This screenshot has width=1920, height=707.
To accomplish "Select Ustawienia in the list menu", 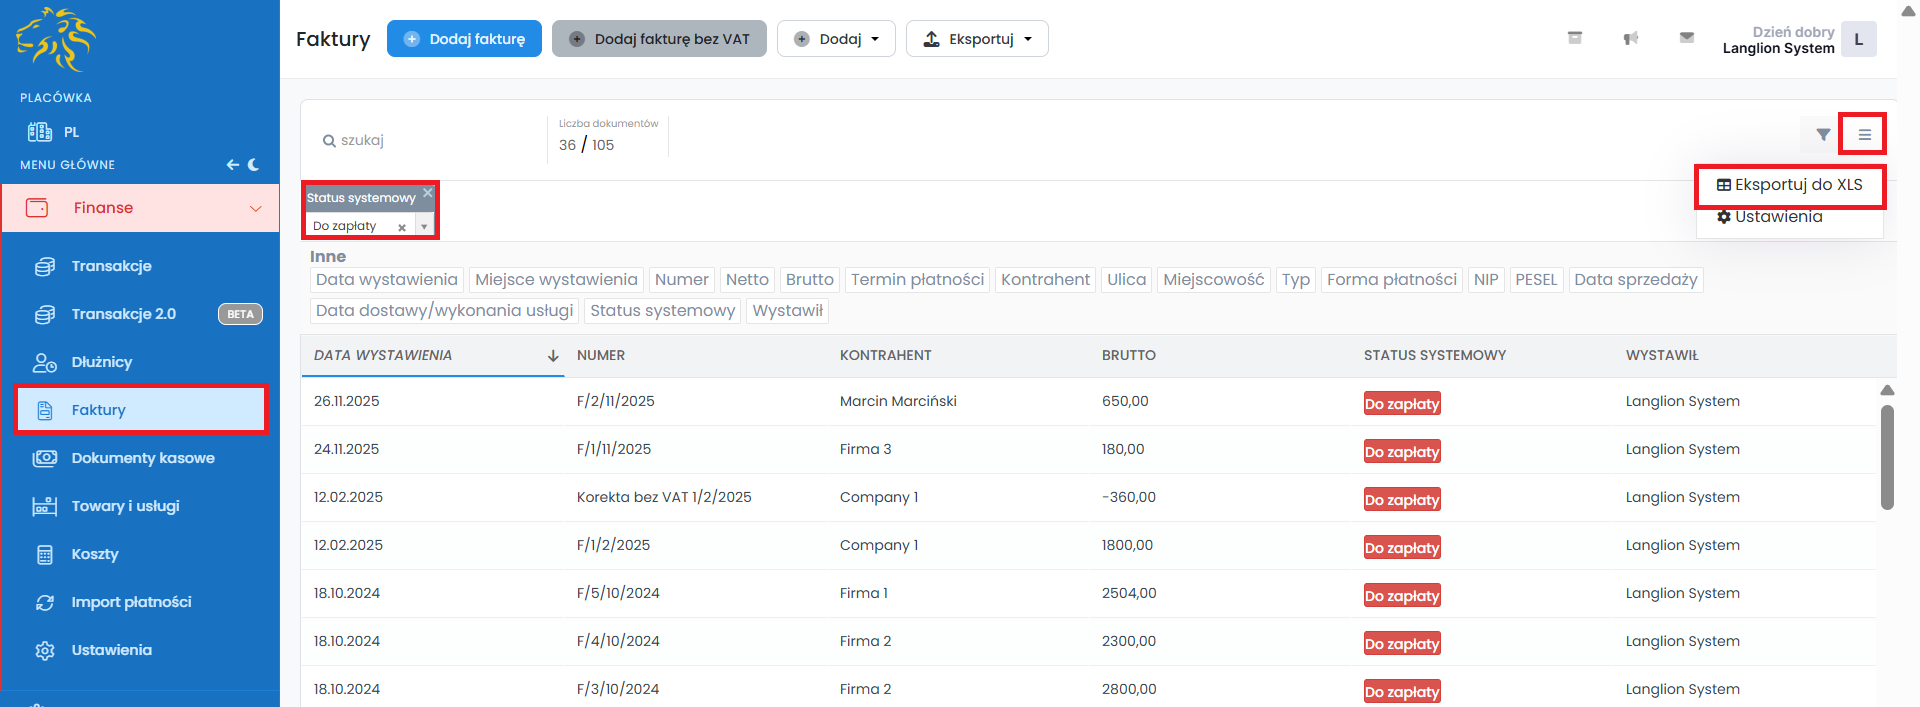I will tap(1777, 217).
